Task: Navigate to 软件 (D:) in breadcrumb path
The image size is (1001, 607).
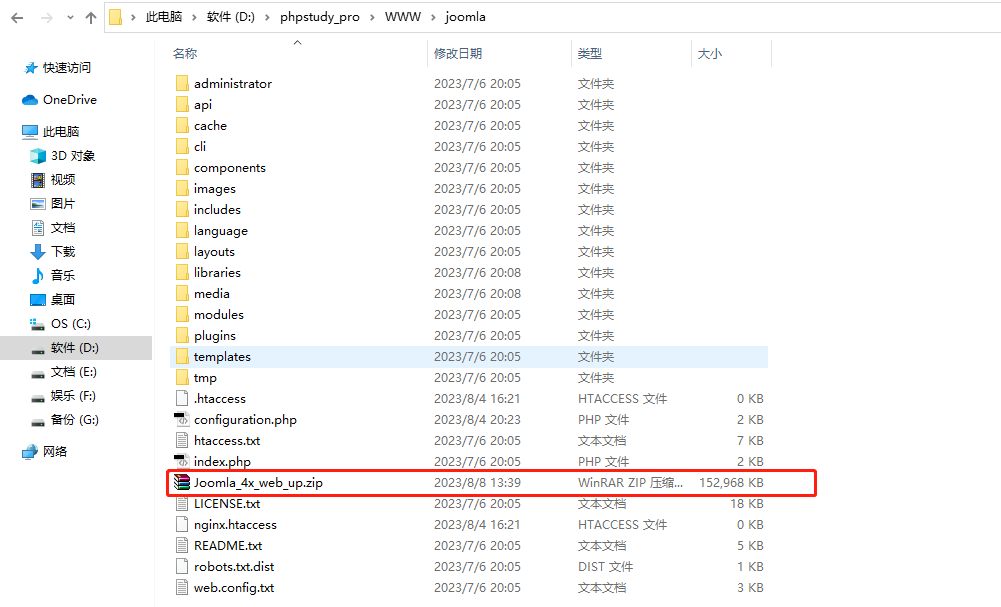Action: [230, 17]
